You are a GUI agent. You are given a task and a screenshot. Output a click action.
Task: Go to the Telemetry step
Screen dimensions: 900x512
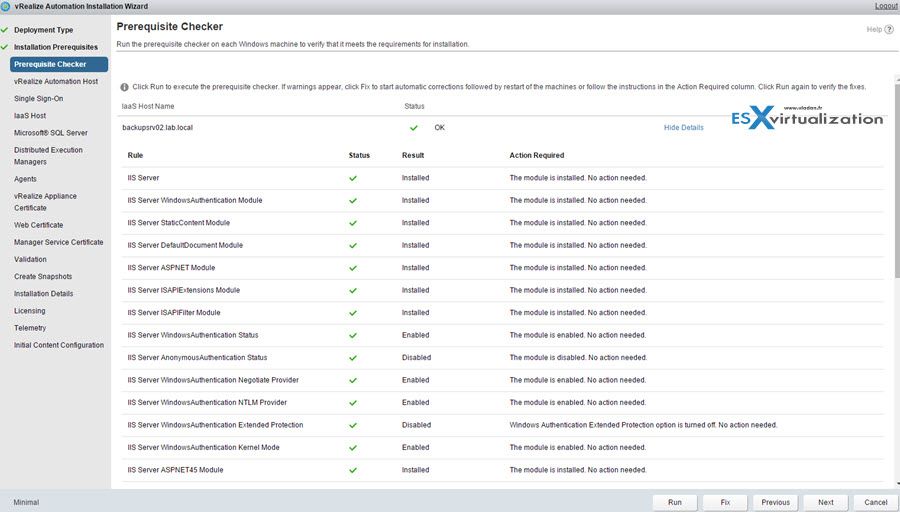pos(30,328)
